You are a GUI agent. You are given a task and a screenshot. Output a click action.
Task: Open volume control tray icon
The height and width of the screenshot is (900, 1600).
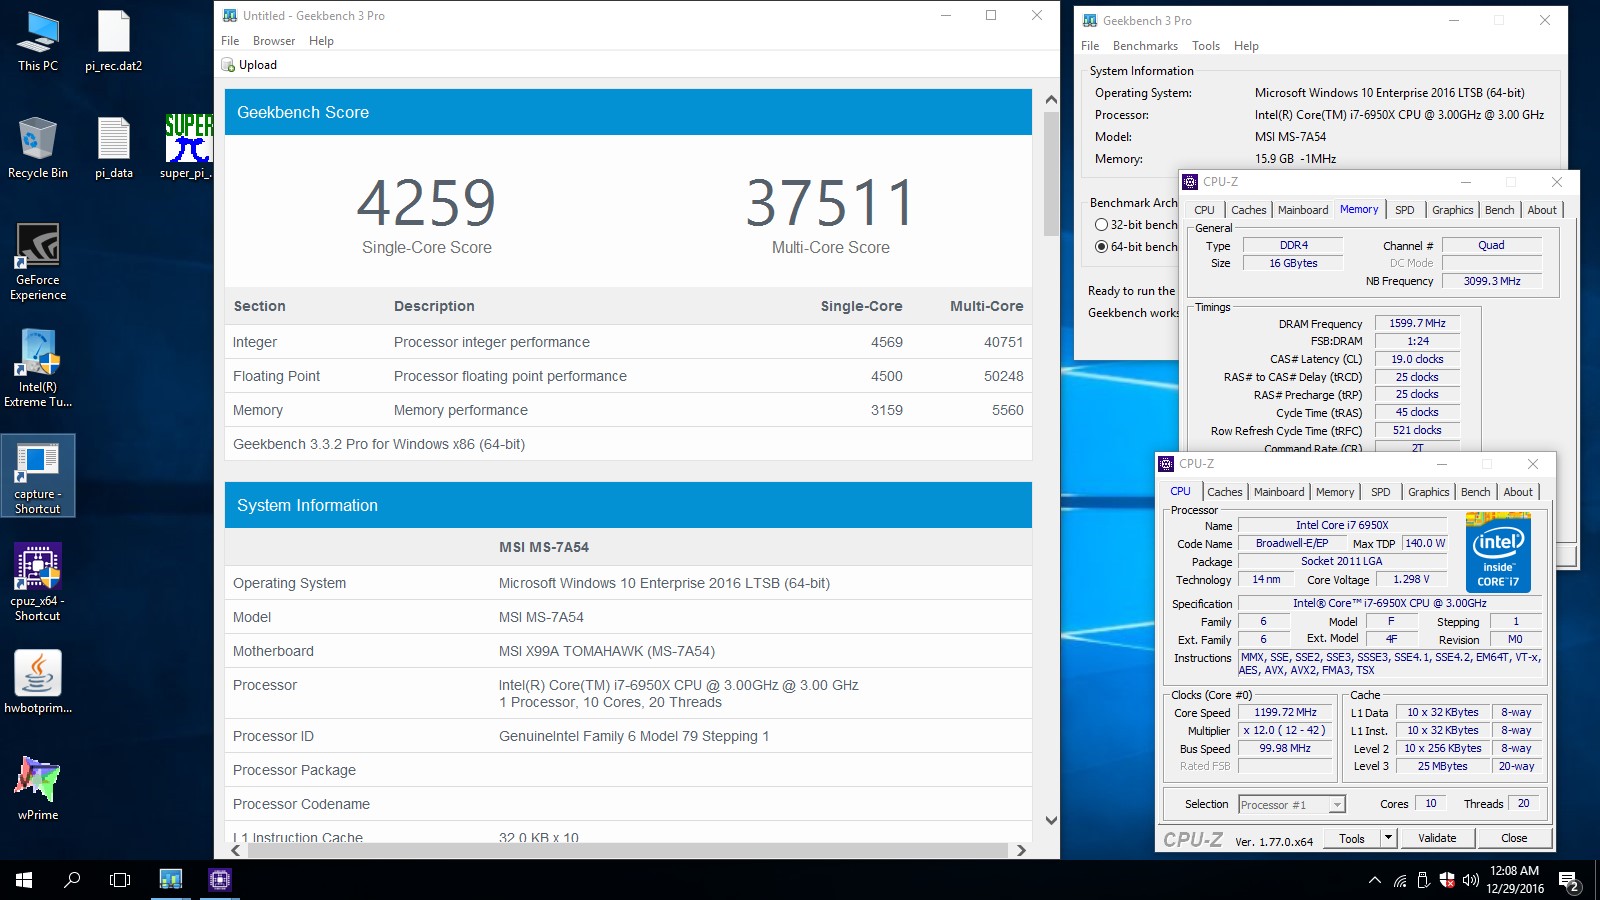click(1471, 881)
